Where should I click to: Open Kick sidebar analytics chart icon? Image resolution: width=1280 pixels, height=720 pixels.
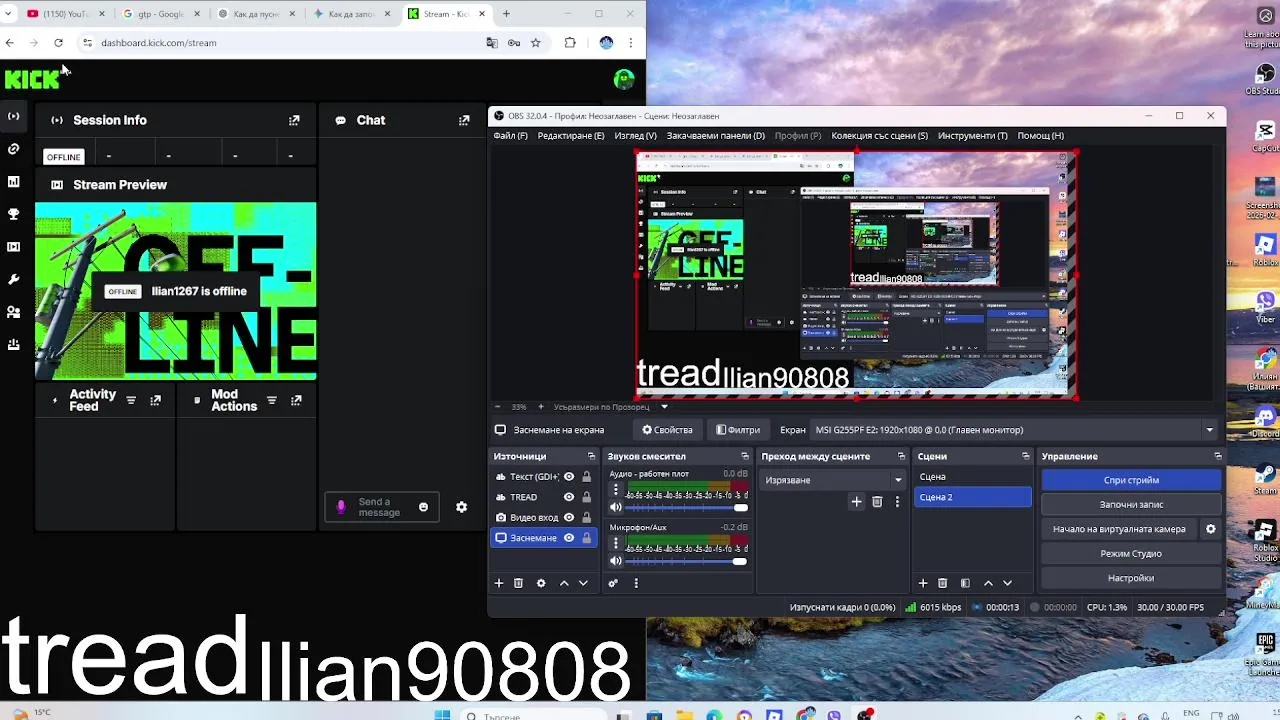tap(13, 182)
